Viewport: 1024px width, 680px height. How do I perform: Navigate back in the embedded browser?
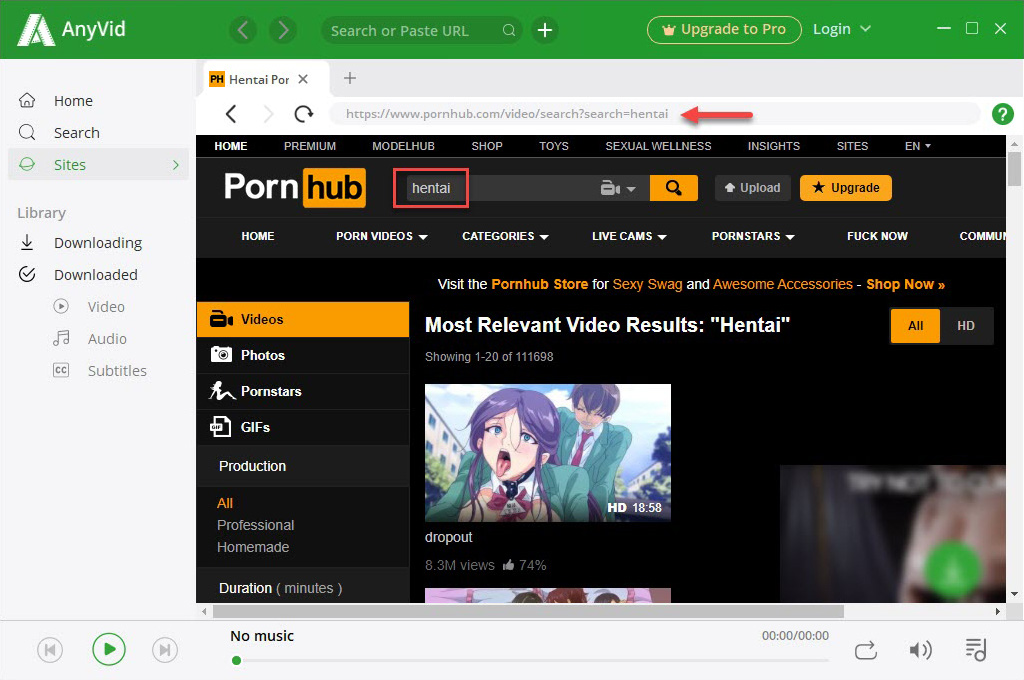click(x=231, y=114)
